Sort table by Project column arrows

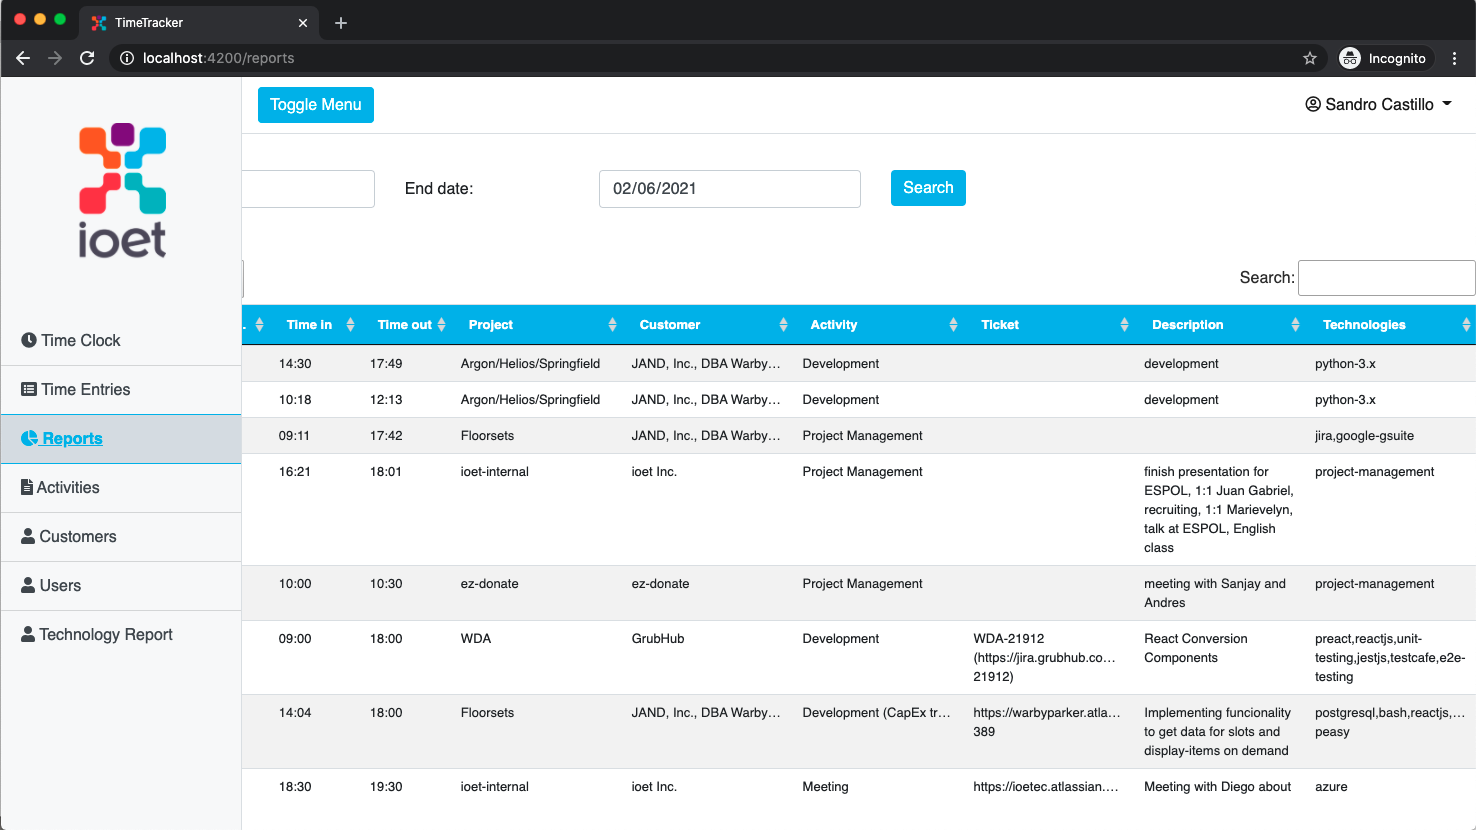612,325
